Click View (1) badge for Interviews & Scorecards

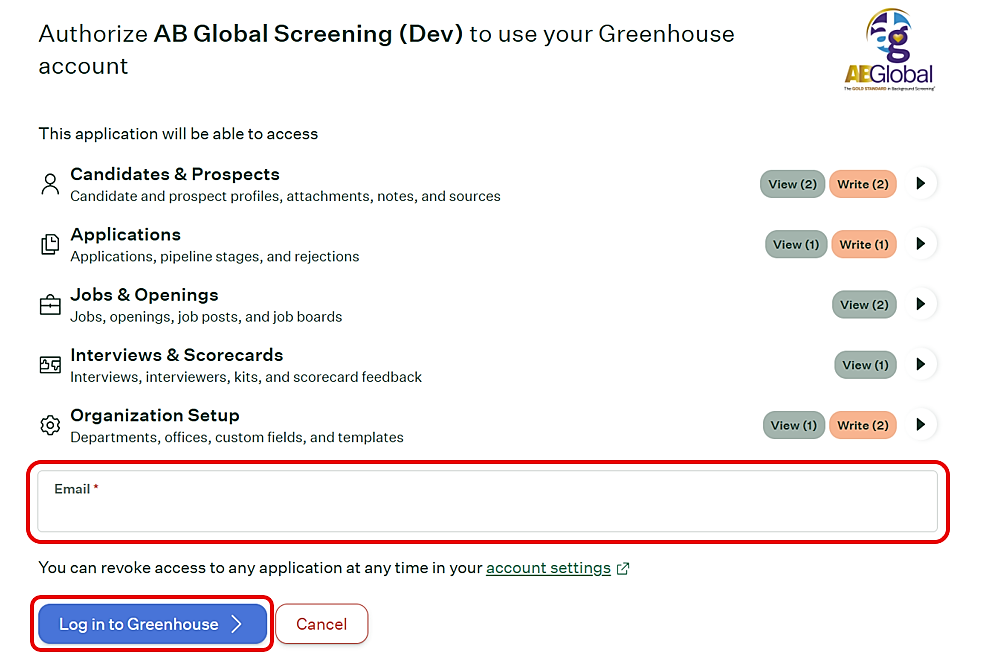click(x=865, y=365)
